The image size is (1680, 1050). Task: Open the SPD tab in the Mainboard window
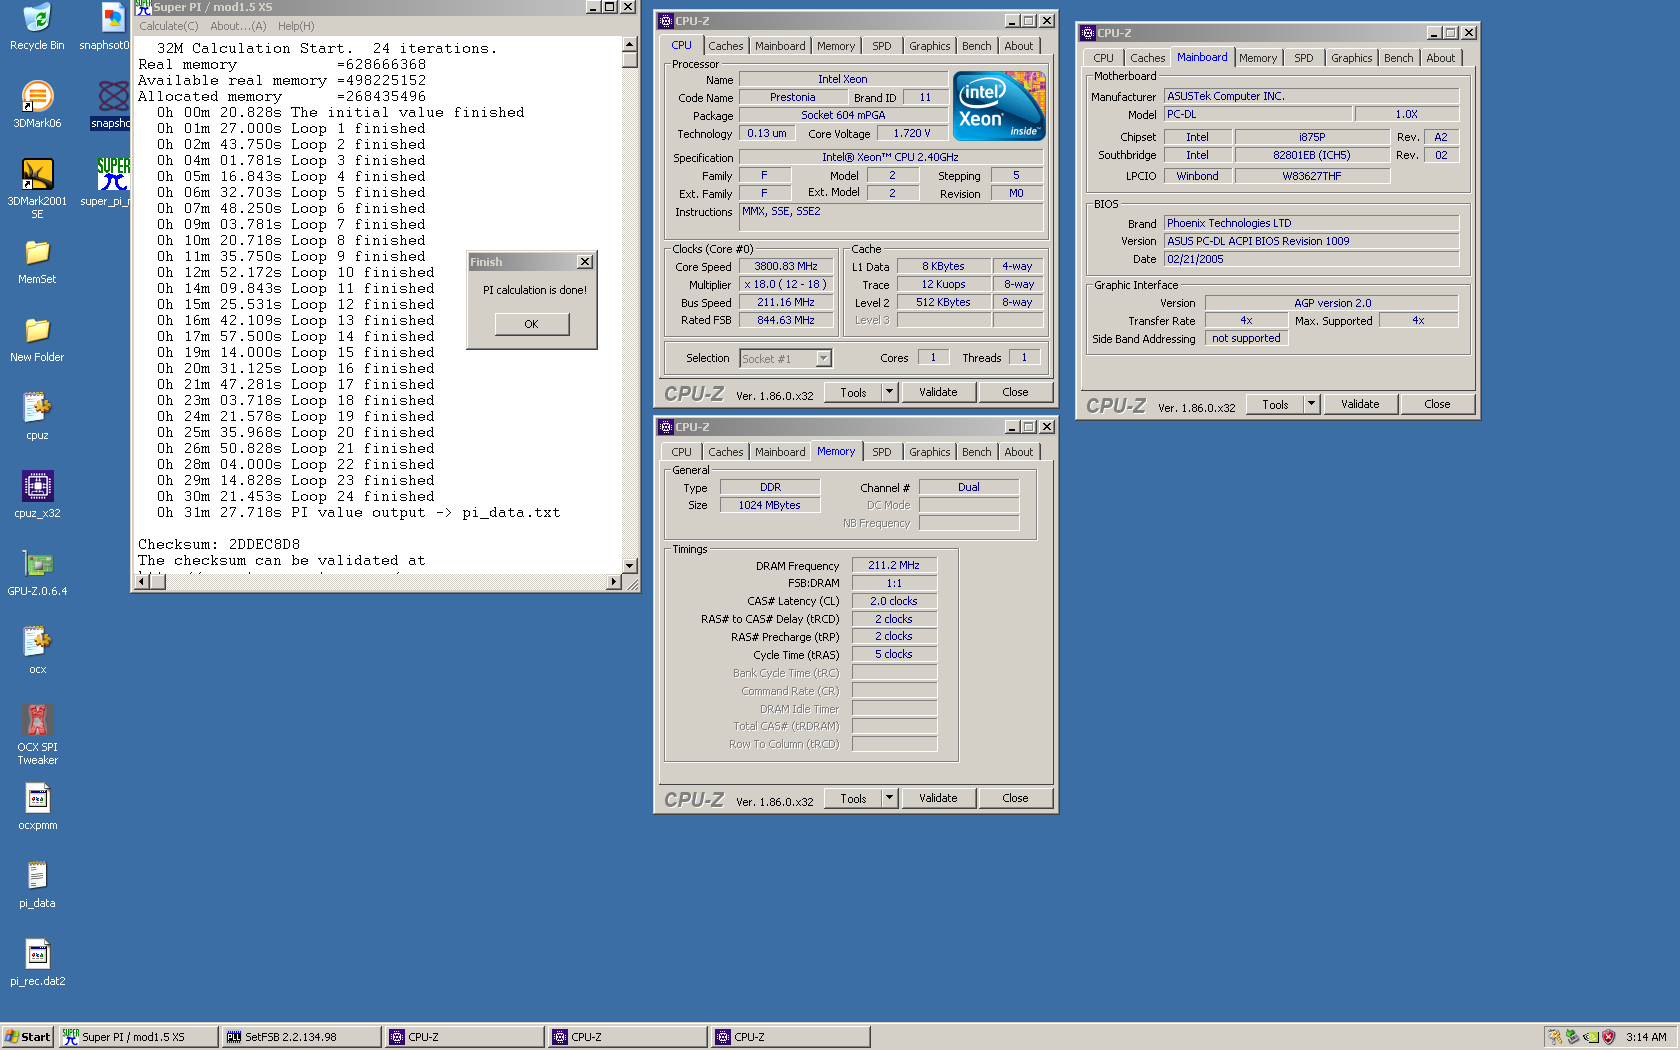(x=1303, y=58)
